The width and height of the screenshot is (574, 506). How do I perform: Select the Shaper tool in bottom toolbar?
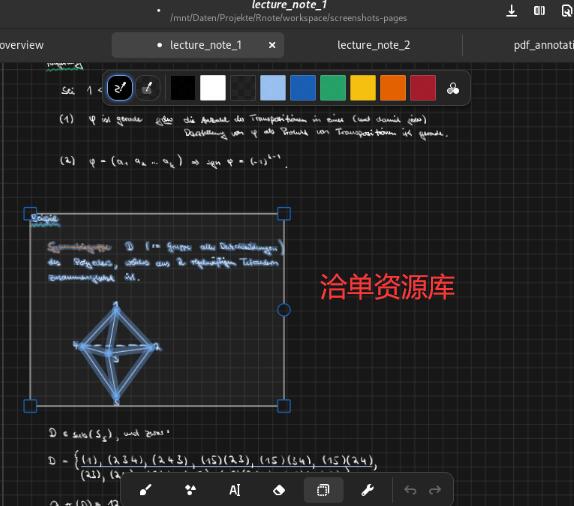190,490
